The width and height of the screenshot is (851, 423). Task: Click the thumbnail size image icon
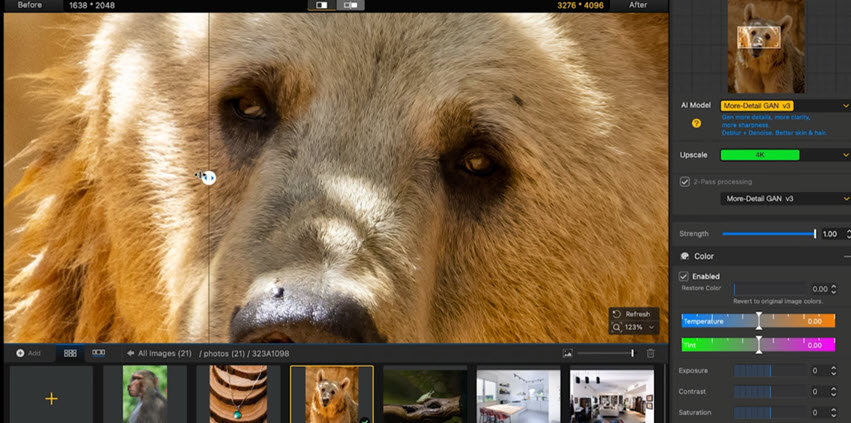(x=567, y=353)
